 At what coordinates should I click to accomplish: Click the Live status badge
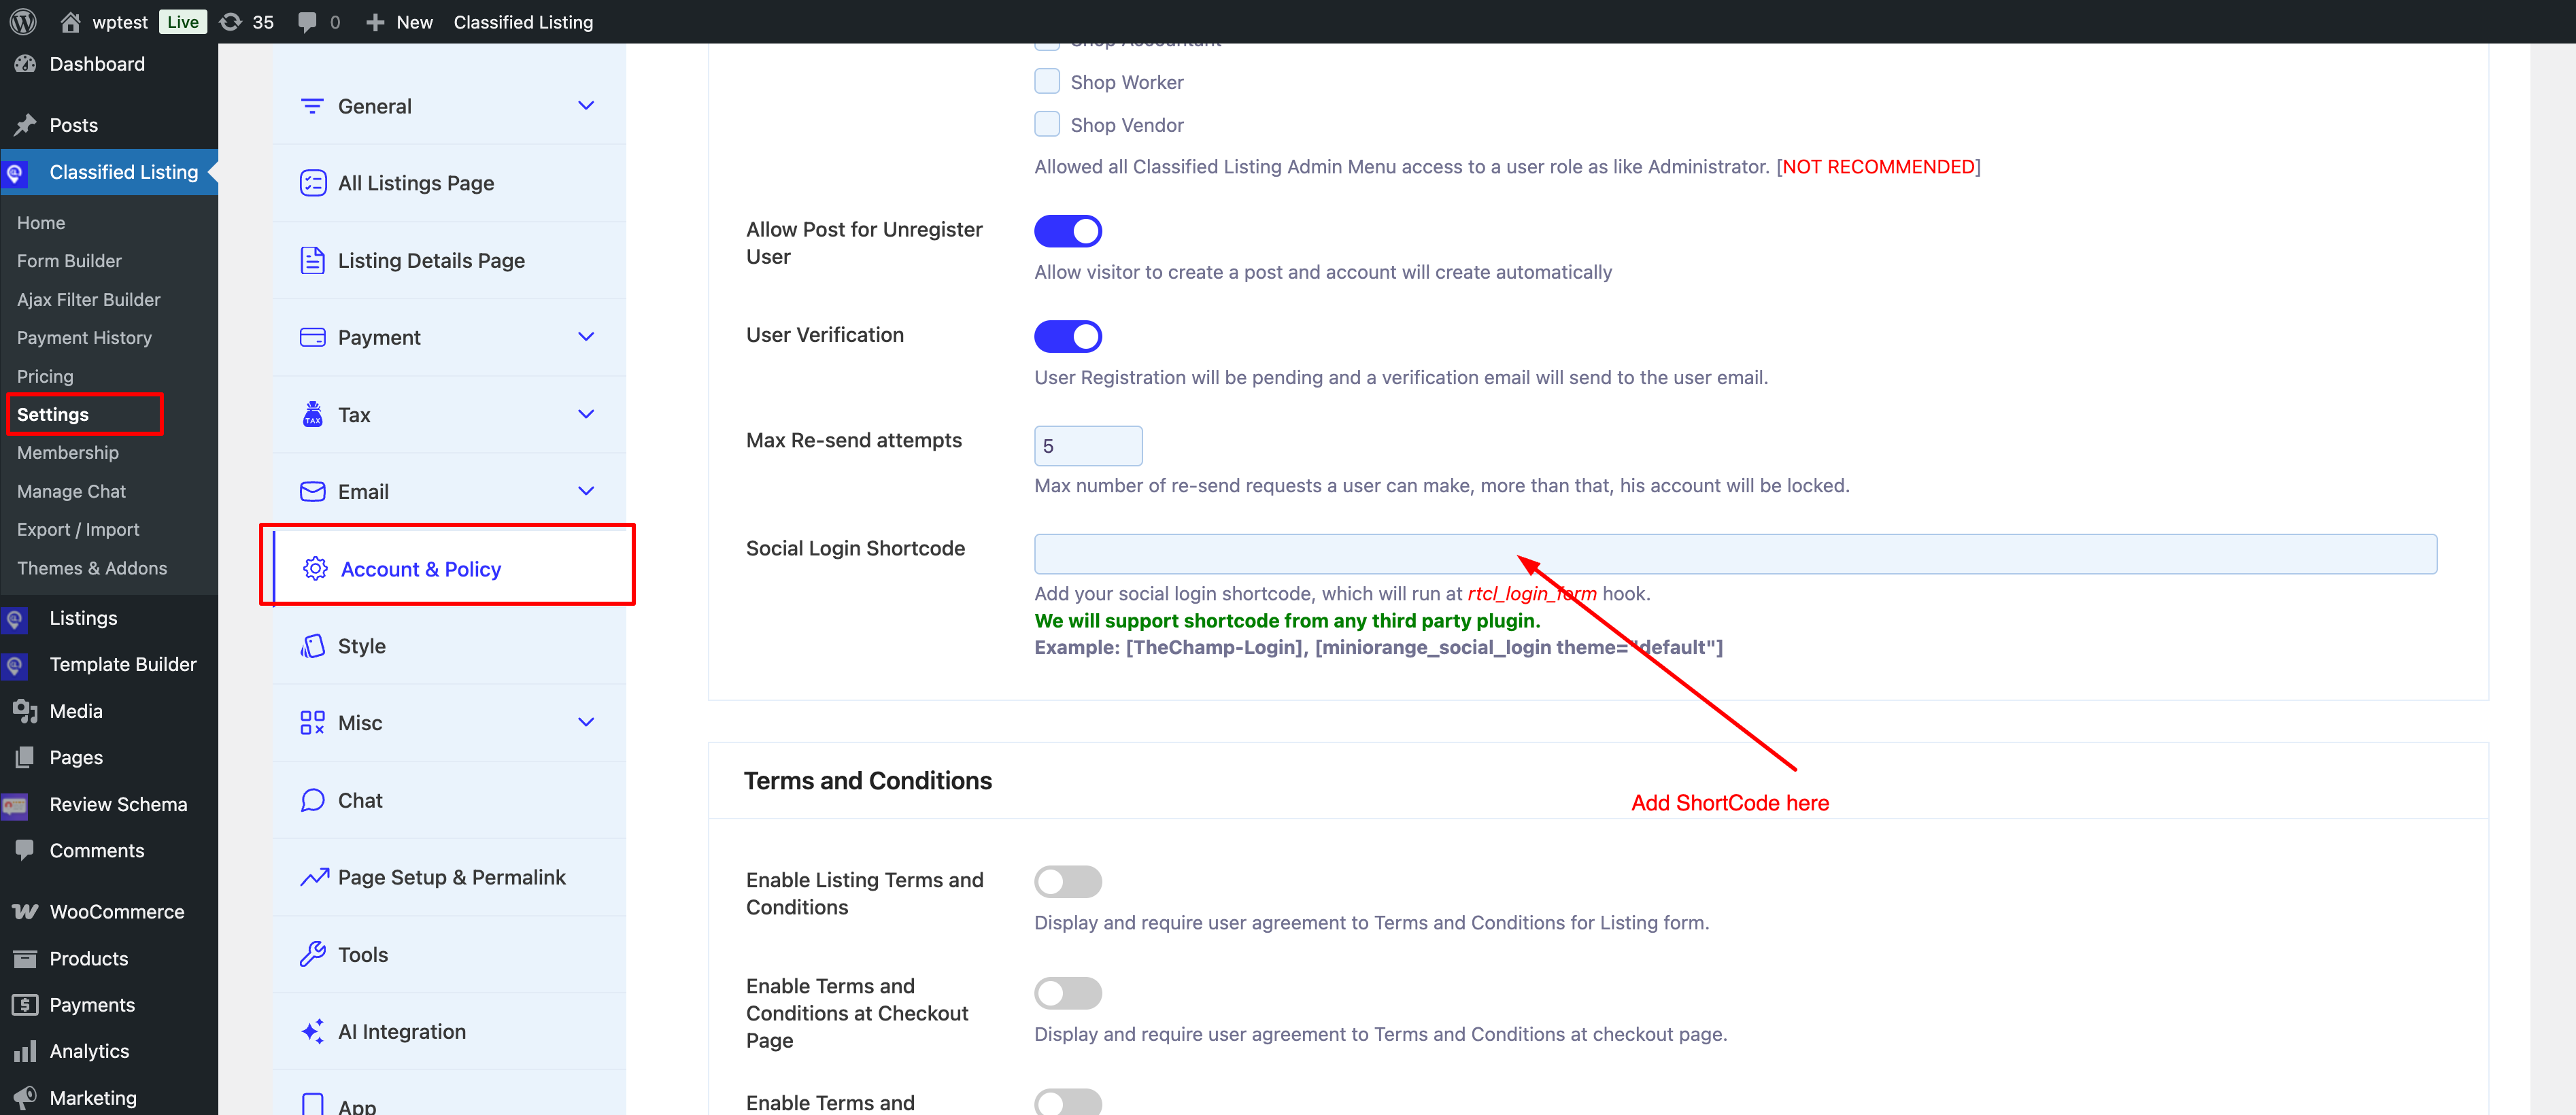click(183, 21)
